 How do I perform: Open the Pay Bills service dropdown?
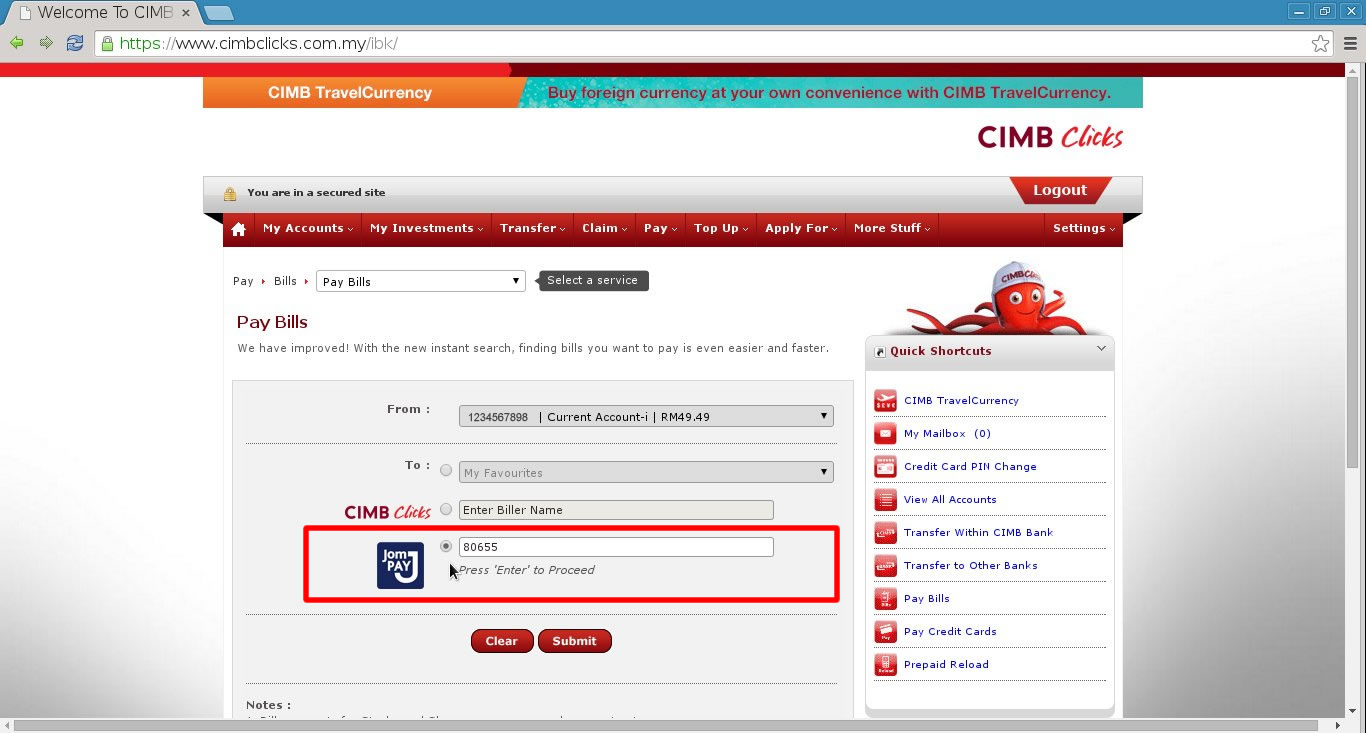coord(421,281)
